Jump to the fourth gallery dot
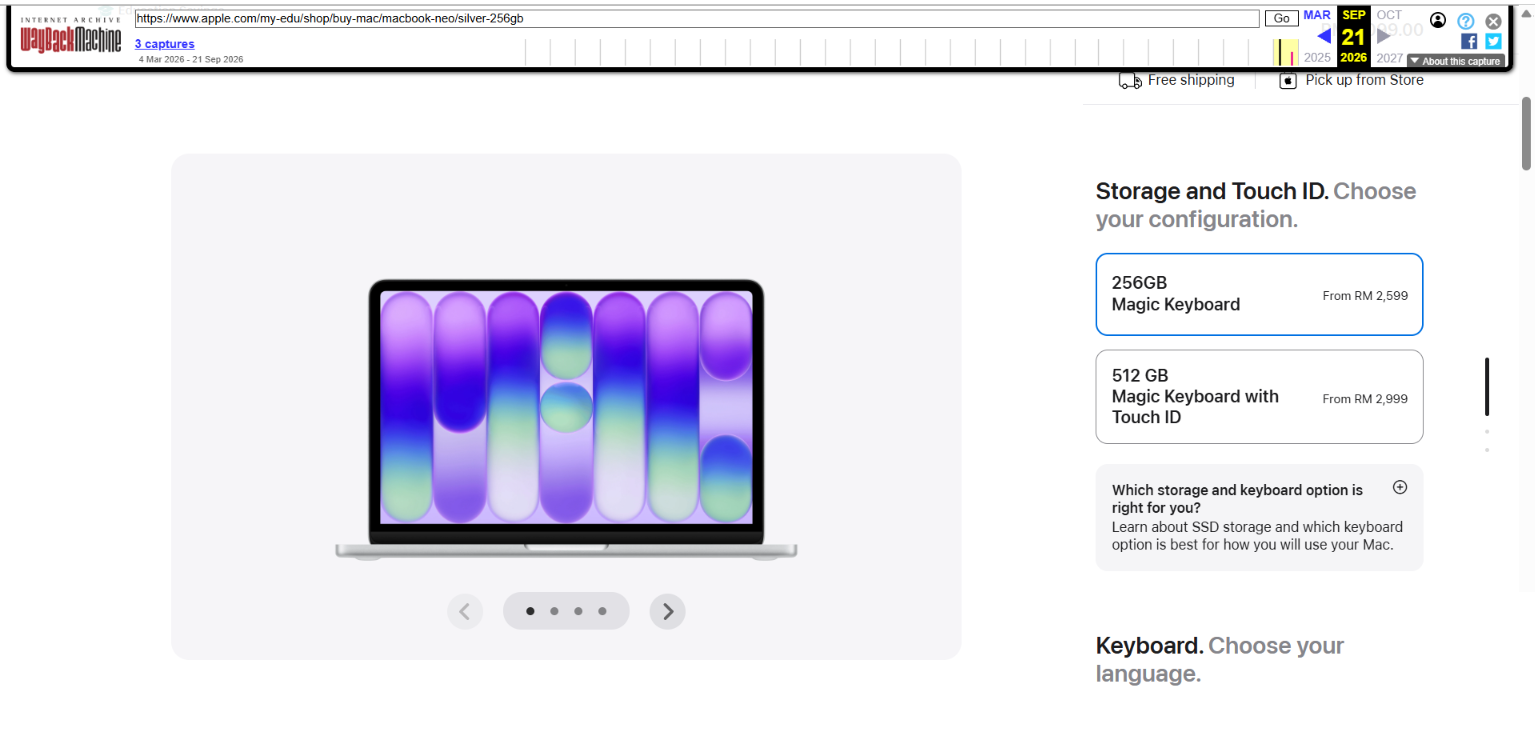The image size is (1535, 746). [602, 611]
